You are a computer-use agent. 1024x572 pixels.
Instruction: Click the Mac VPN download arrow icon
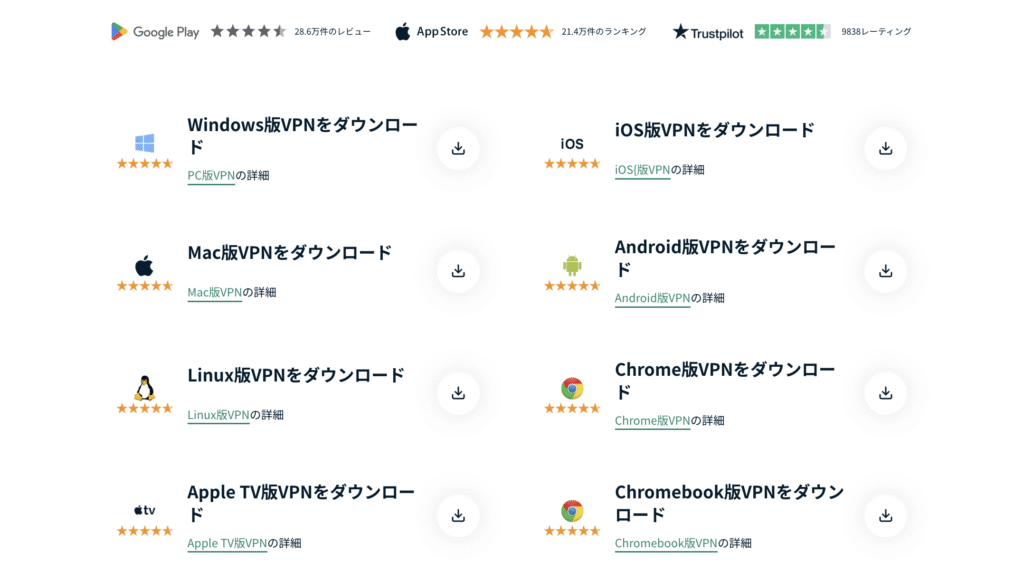click(x=458, y=271)
